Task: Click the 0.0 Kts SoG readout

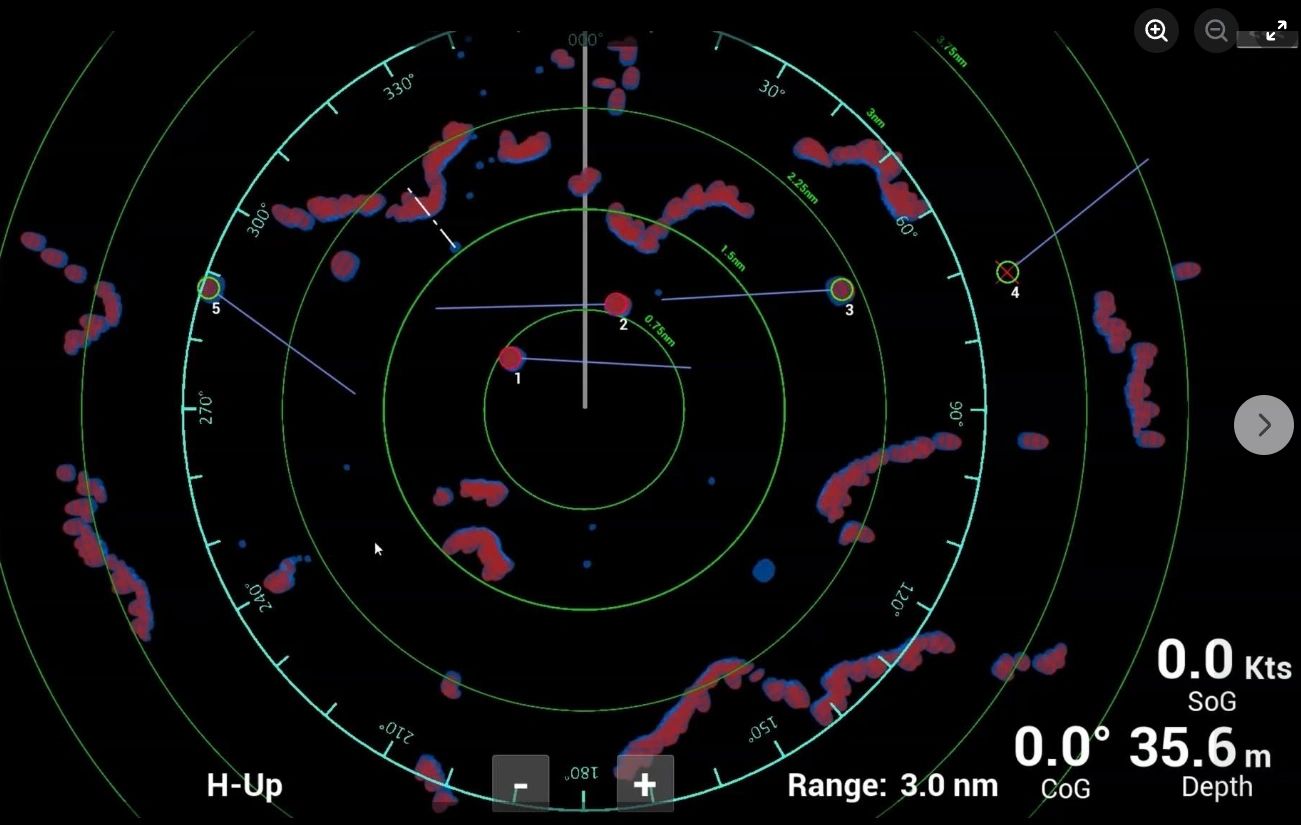Action: point(1224,673)
